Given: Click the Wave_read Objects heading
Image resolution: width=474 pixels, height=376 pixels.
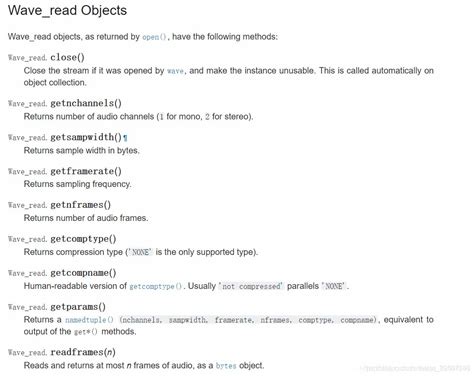Looking at the screenshot, I should pos(67,10).
